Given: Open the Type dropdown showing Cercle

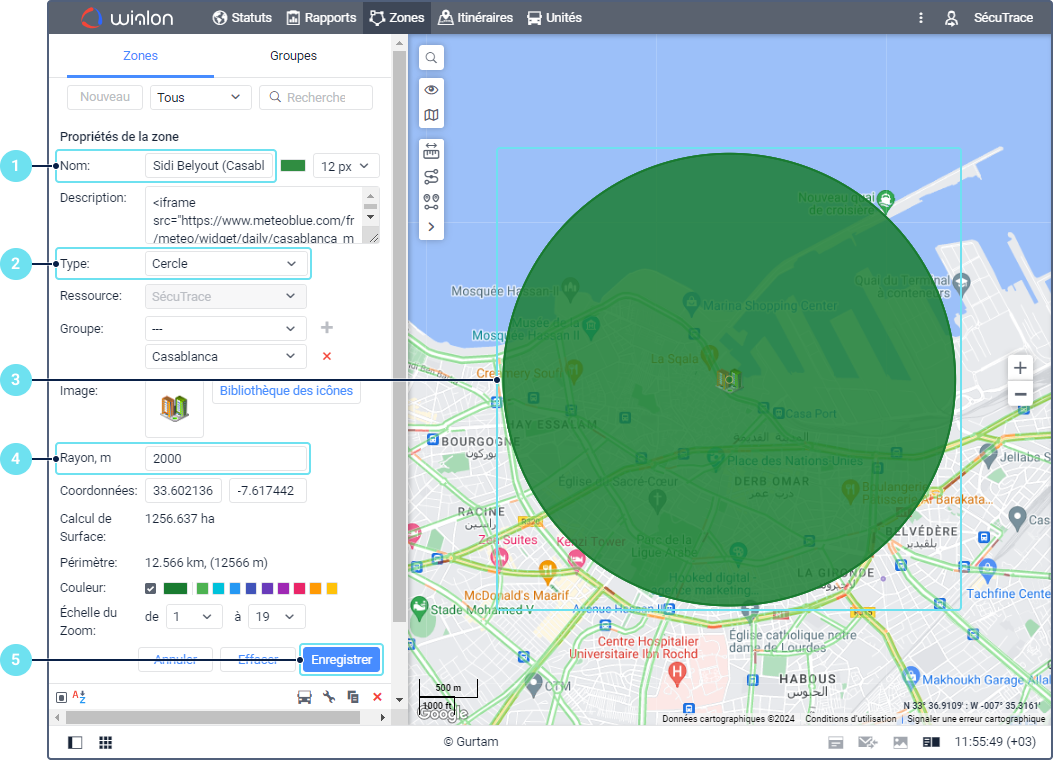Looking at the screenshot, I should coord(225,264).
